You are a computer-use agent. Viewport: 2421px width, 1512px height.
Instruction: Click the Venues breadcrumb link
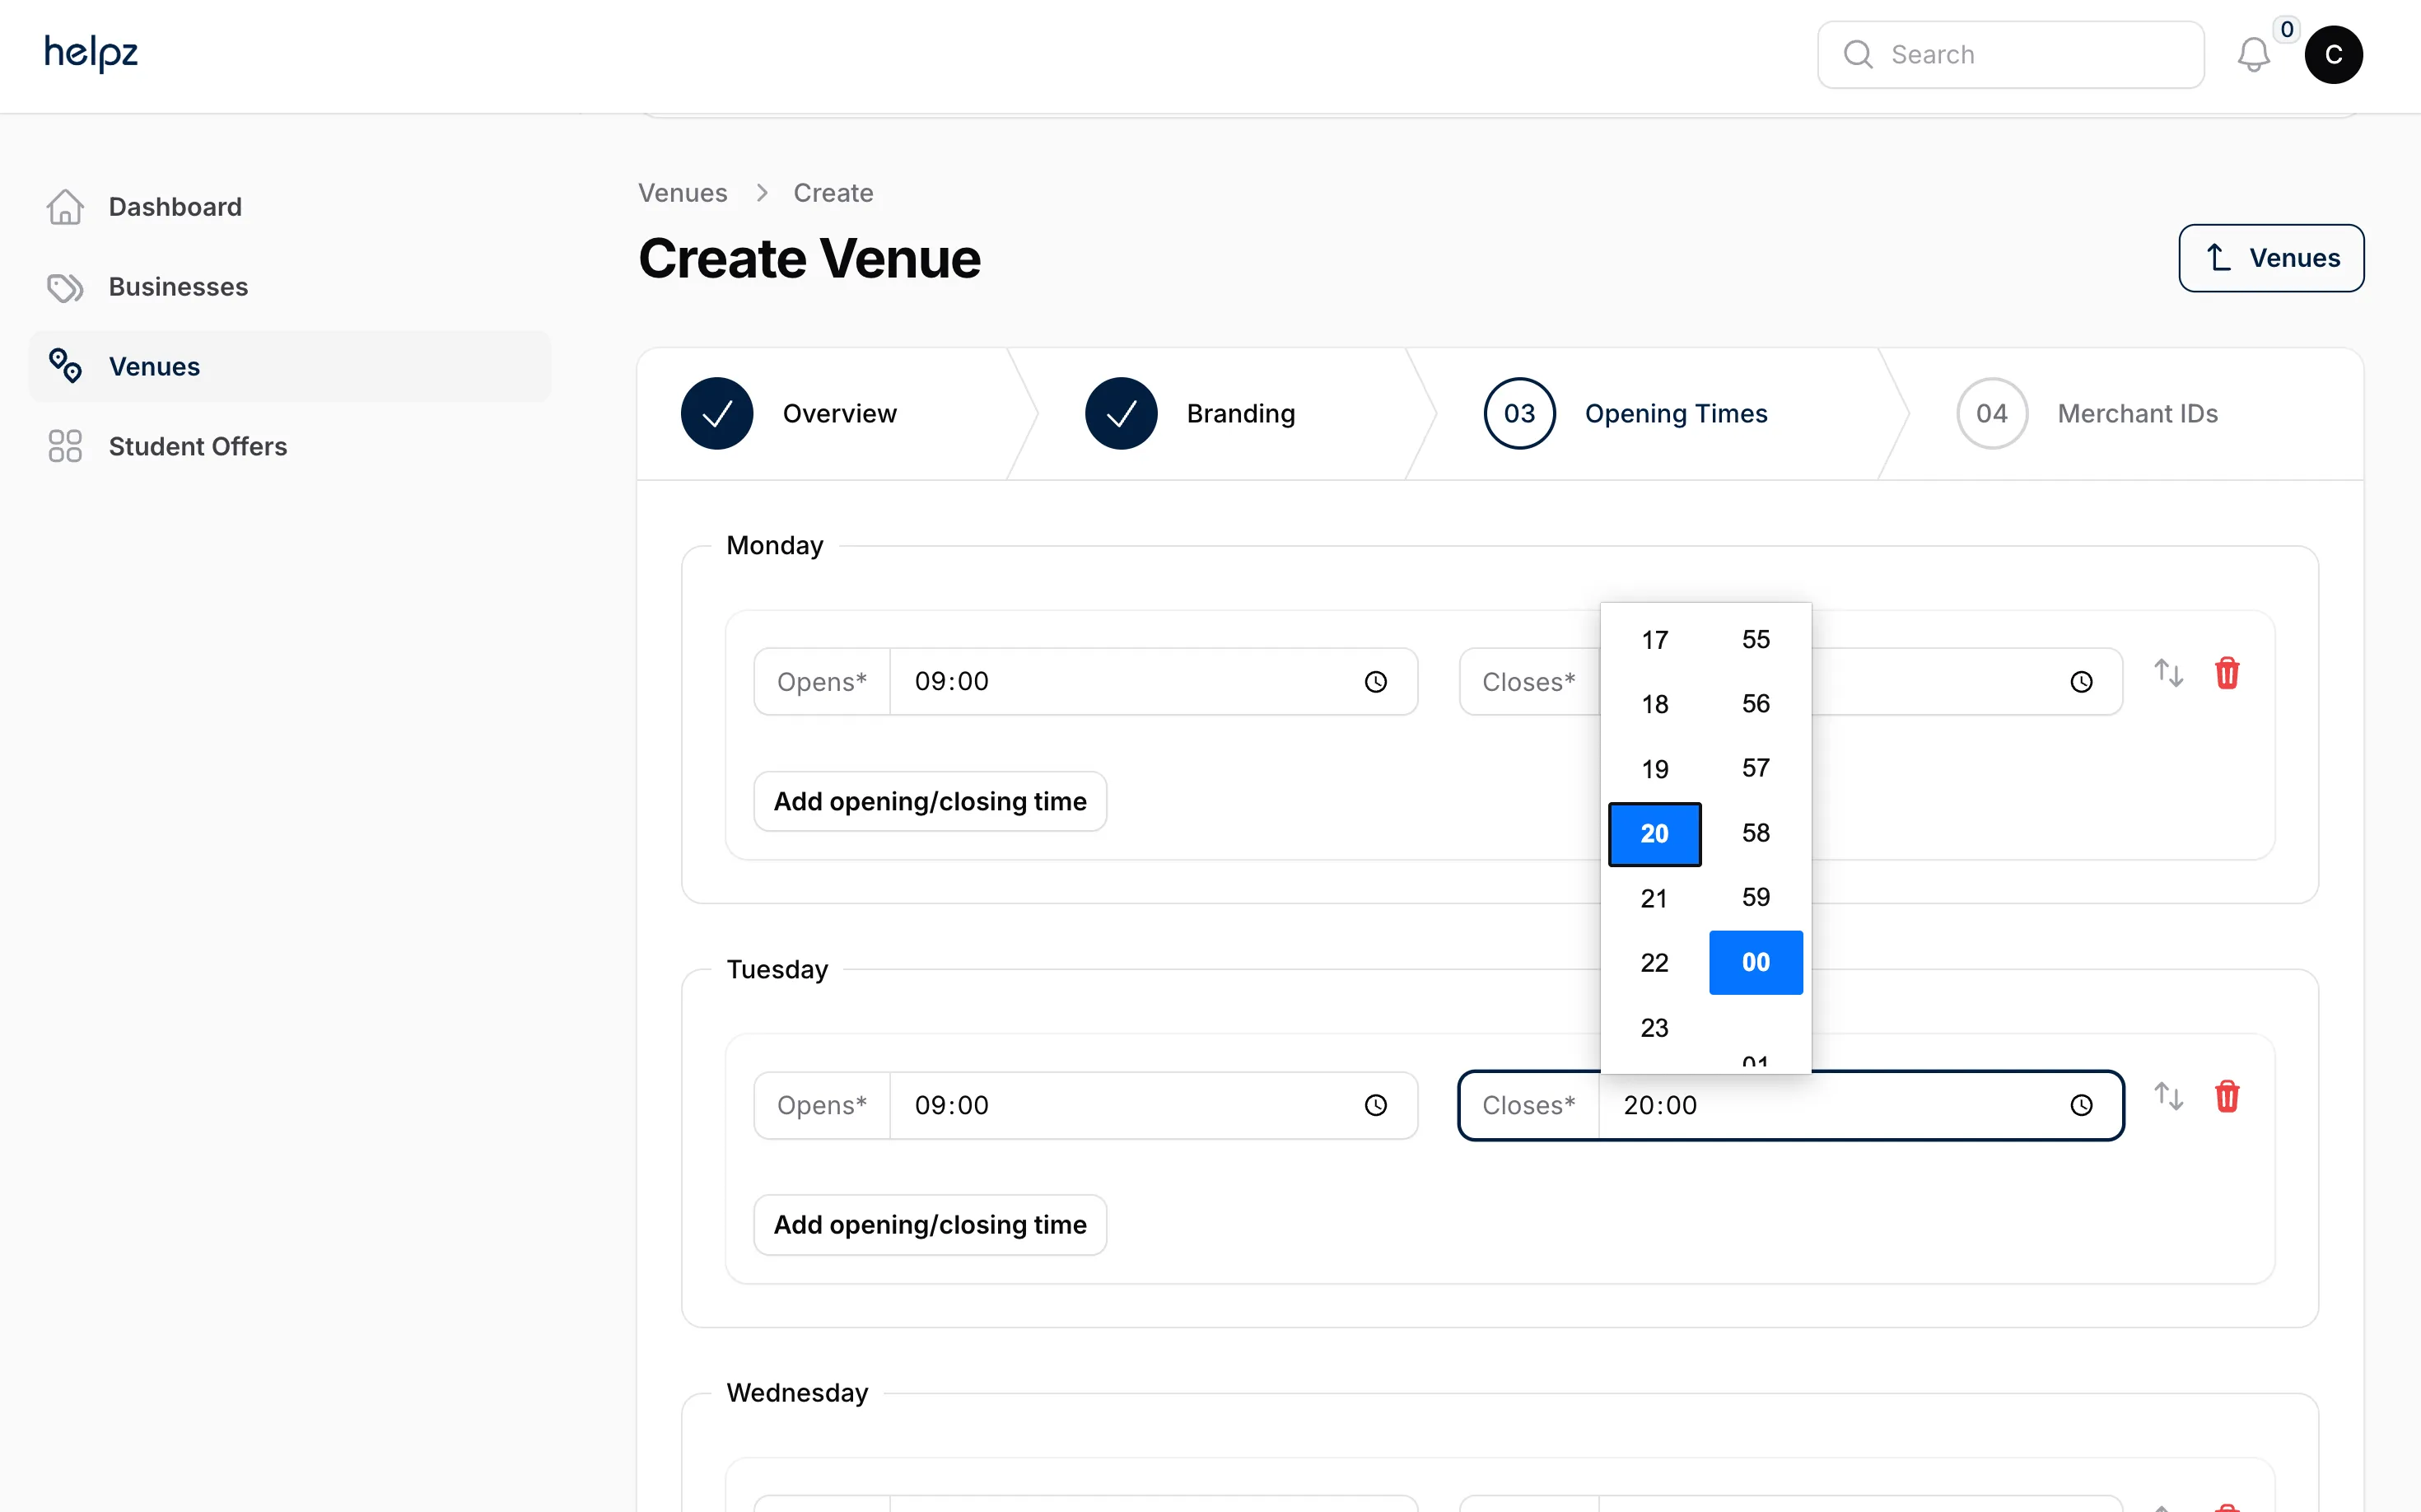(x=683, y=193)
